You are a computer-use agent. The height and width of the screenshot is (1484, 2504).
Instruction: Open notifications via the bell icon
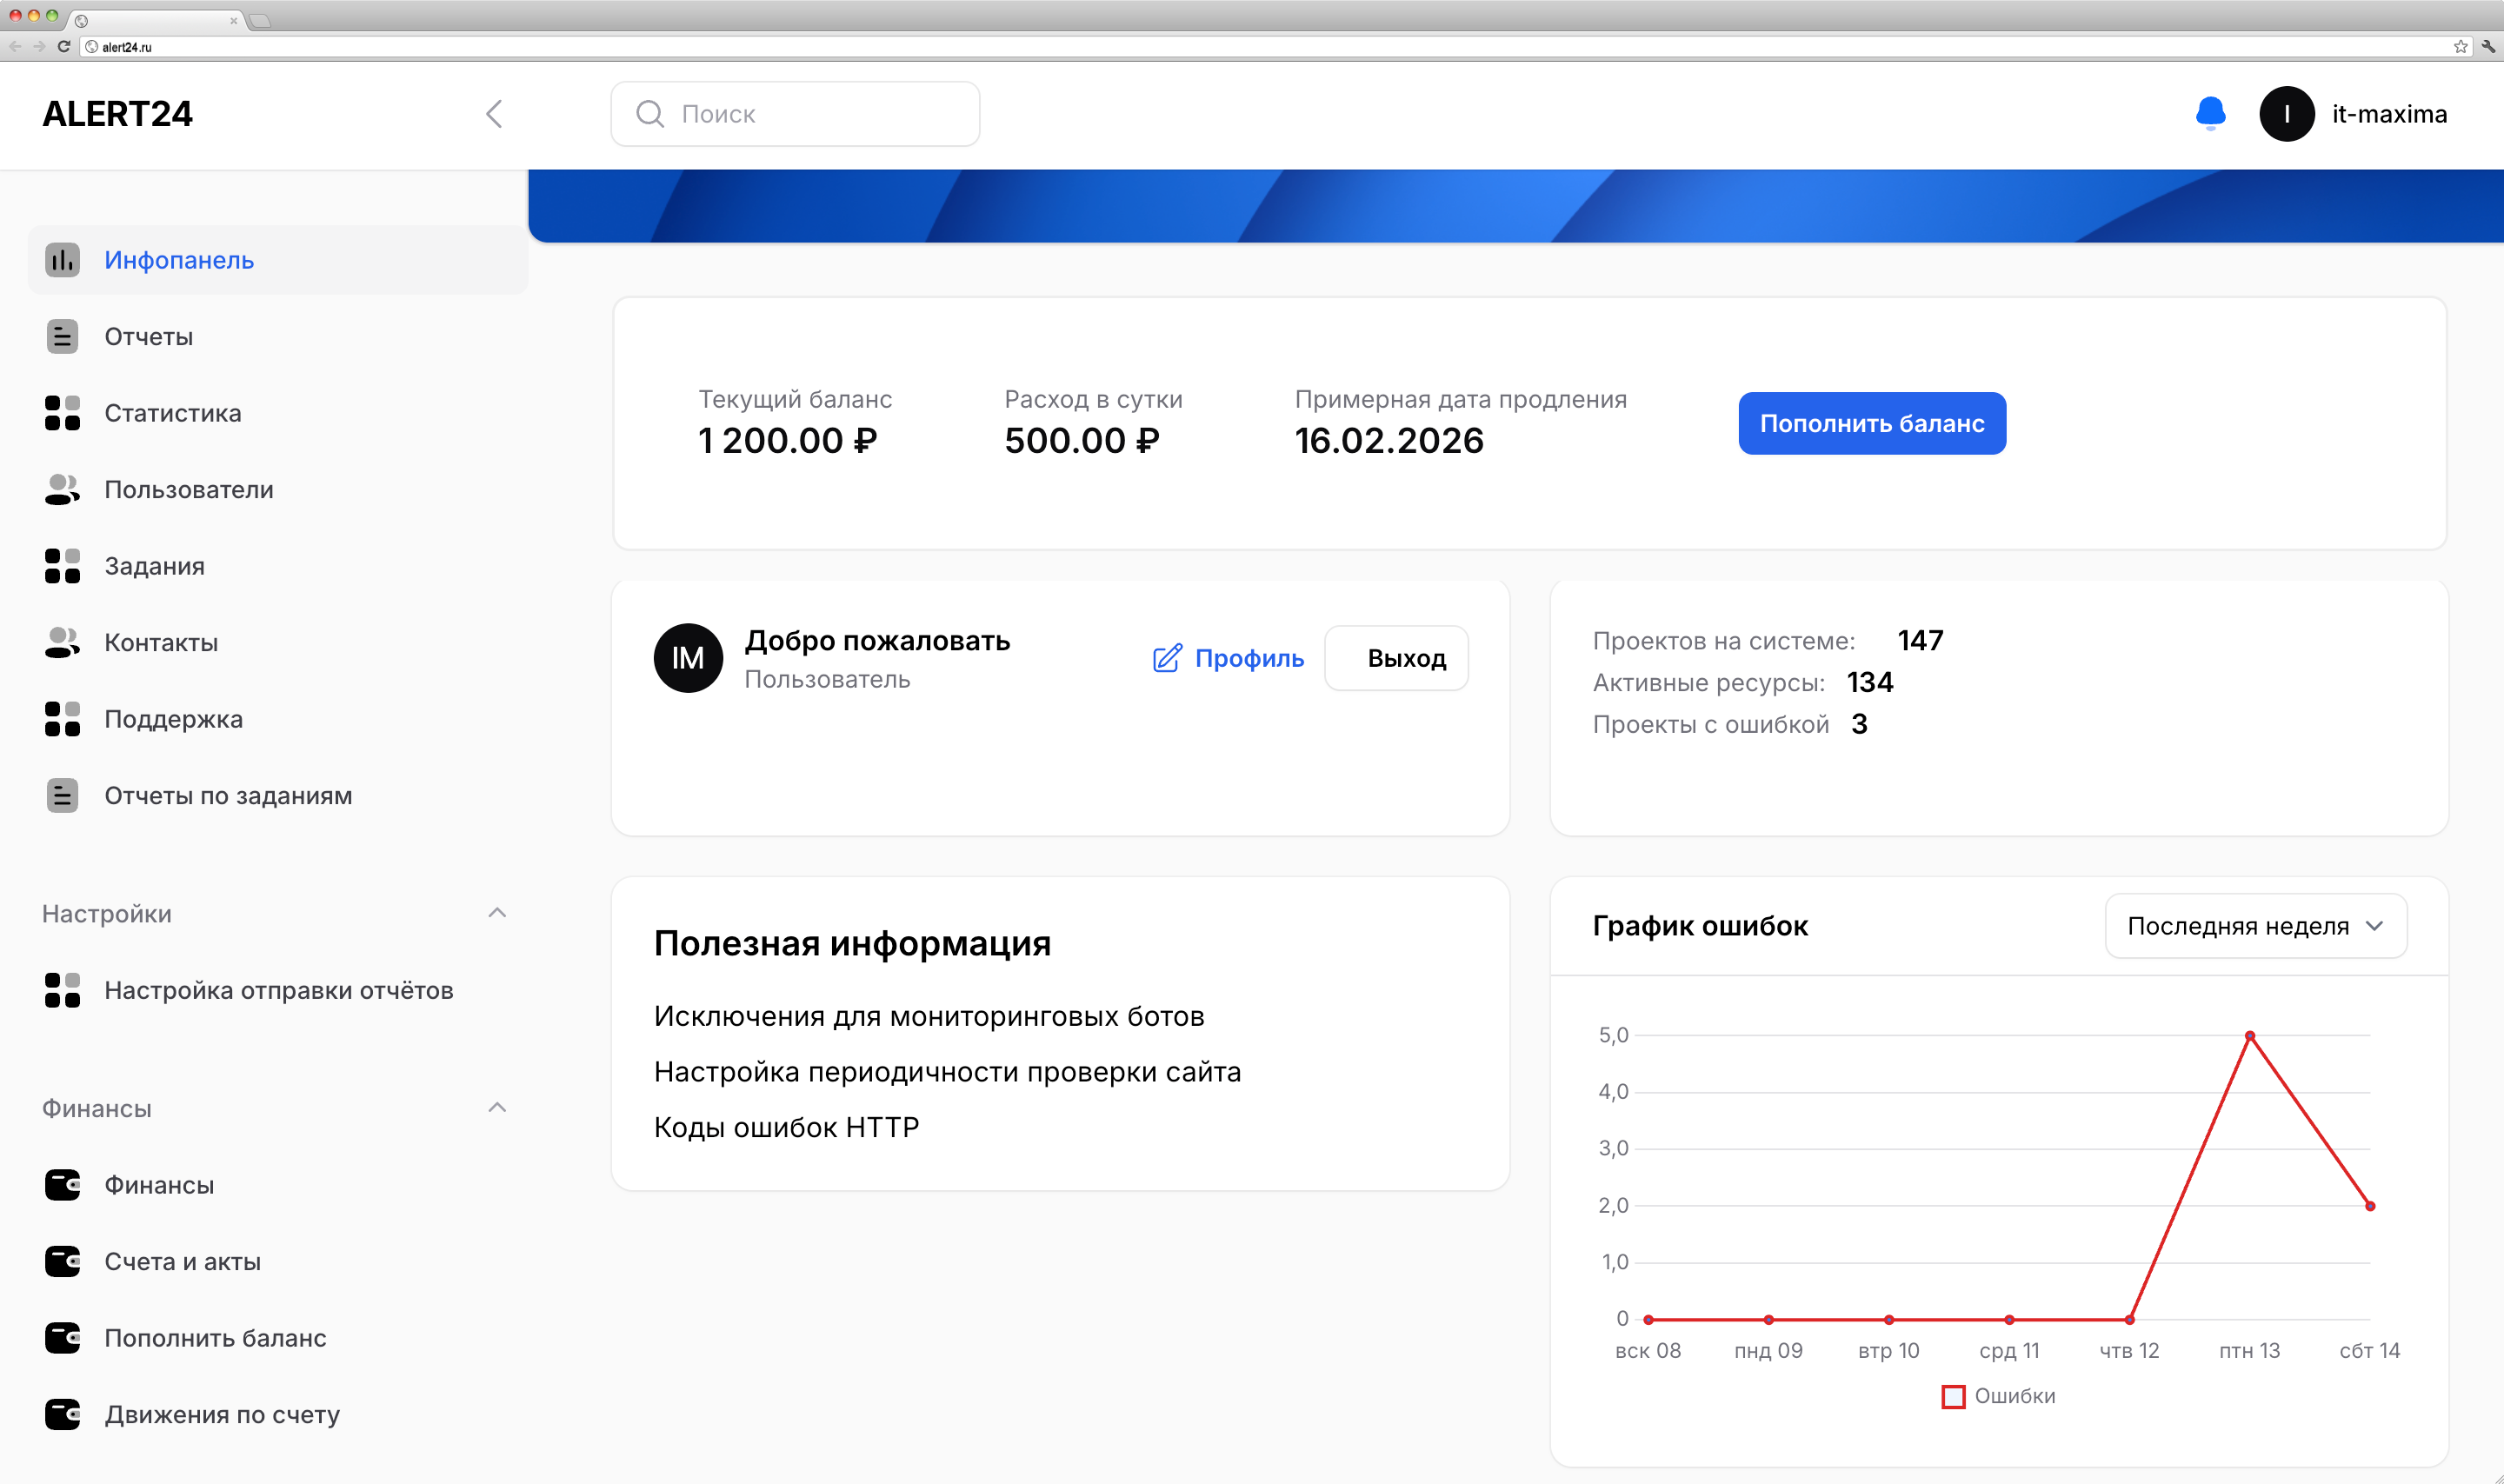(x=2210, y=113)
